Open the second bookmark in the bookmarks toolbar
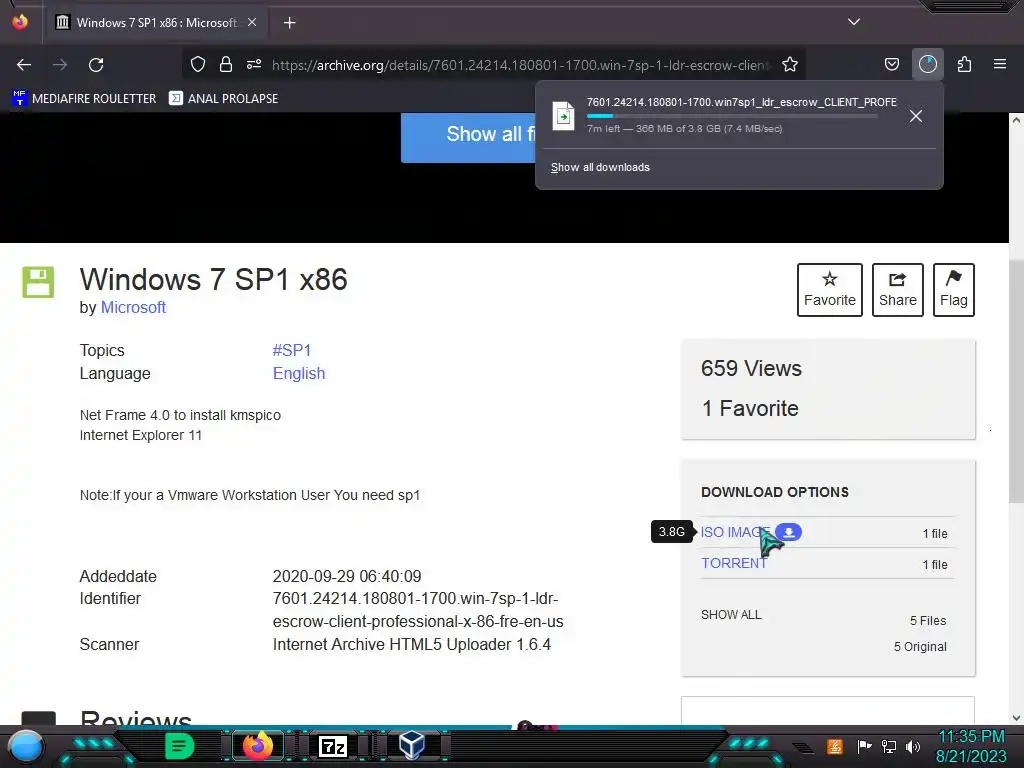This screenshot has width=1024, height=768. 223,99
